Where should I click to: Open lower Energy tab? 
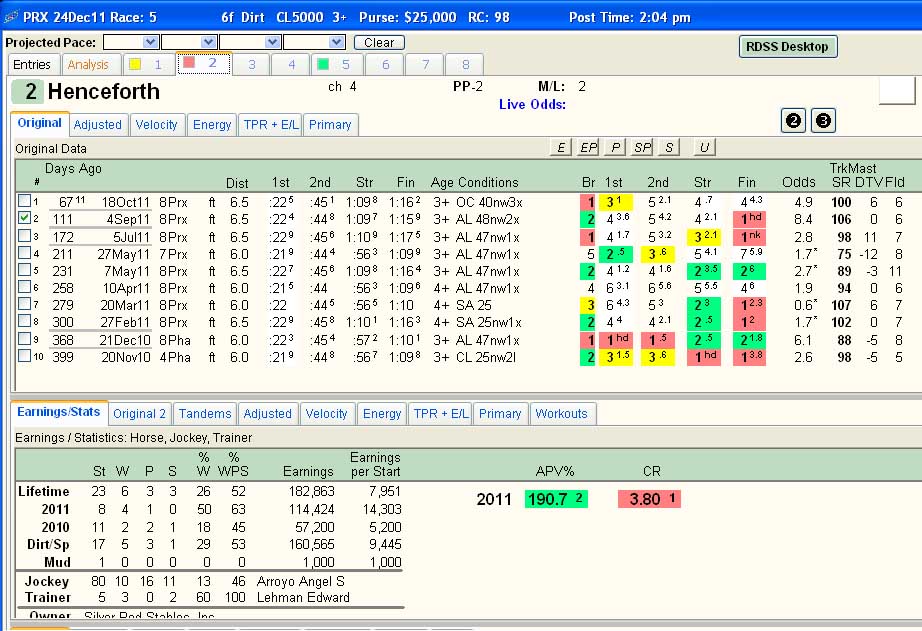382,413
